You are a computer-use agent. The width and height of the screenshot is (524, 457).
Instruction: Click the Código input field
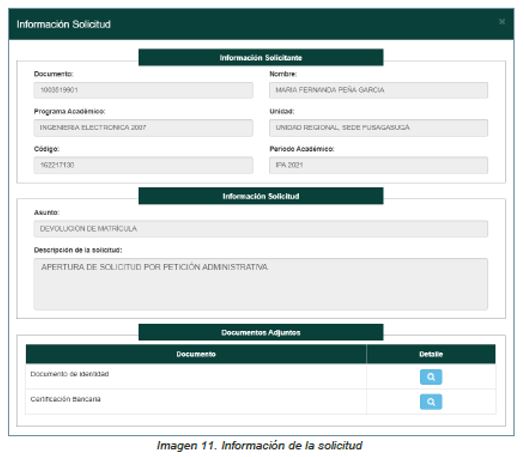[x=143, y=165]
